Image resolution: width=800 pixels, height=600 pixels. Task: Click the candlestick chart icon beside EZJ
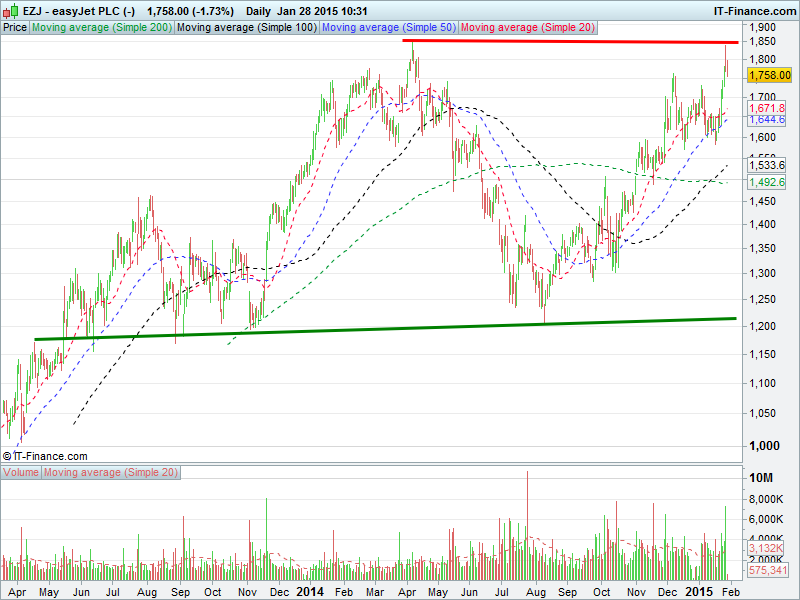(x=10, y=9)
